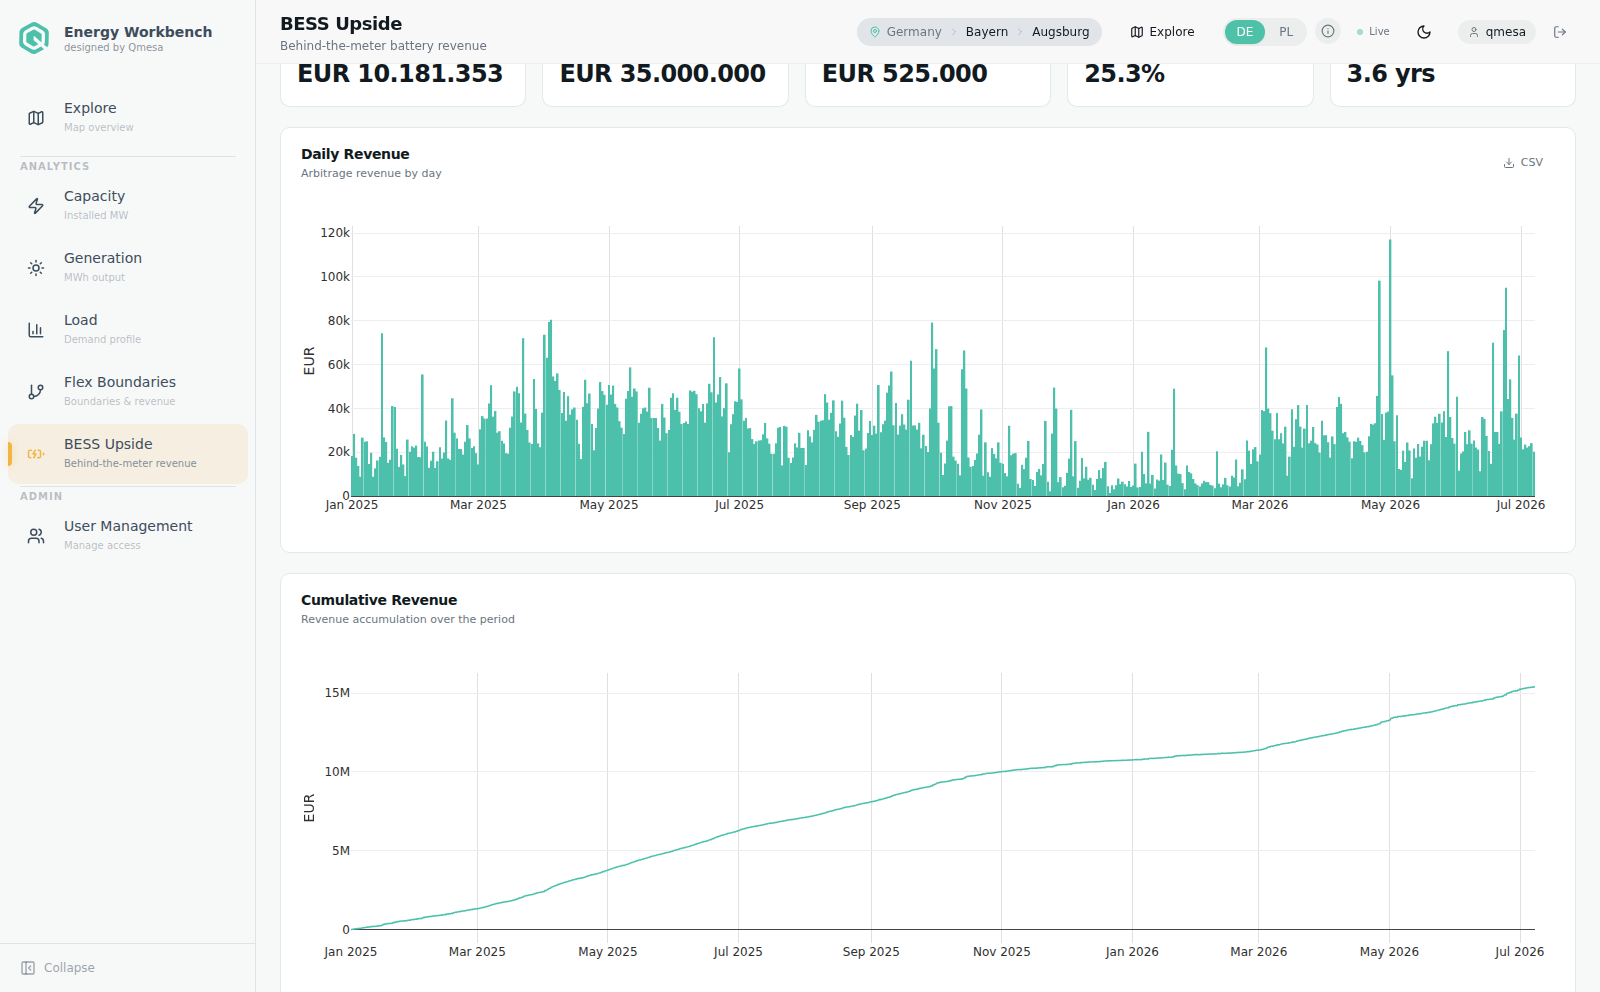Open qmesa user account chip
The height and width of the screenshot is (992, 1600).
[x=1497, y=32]
